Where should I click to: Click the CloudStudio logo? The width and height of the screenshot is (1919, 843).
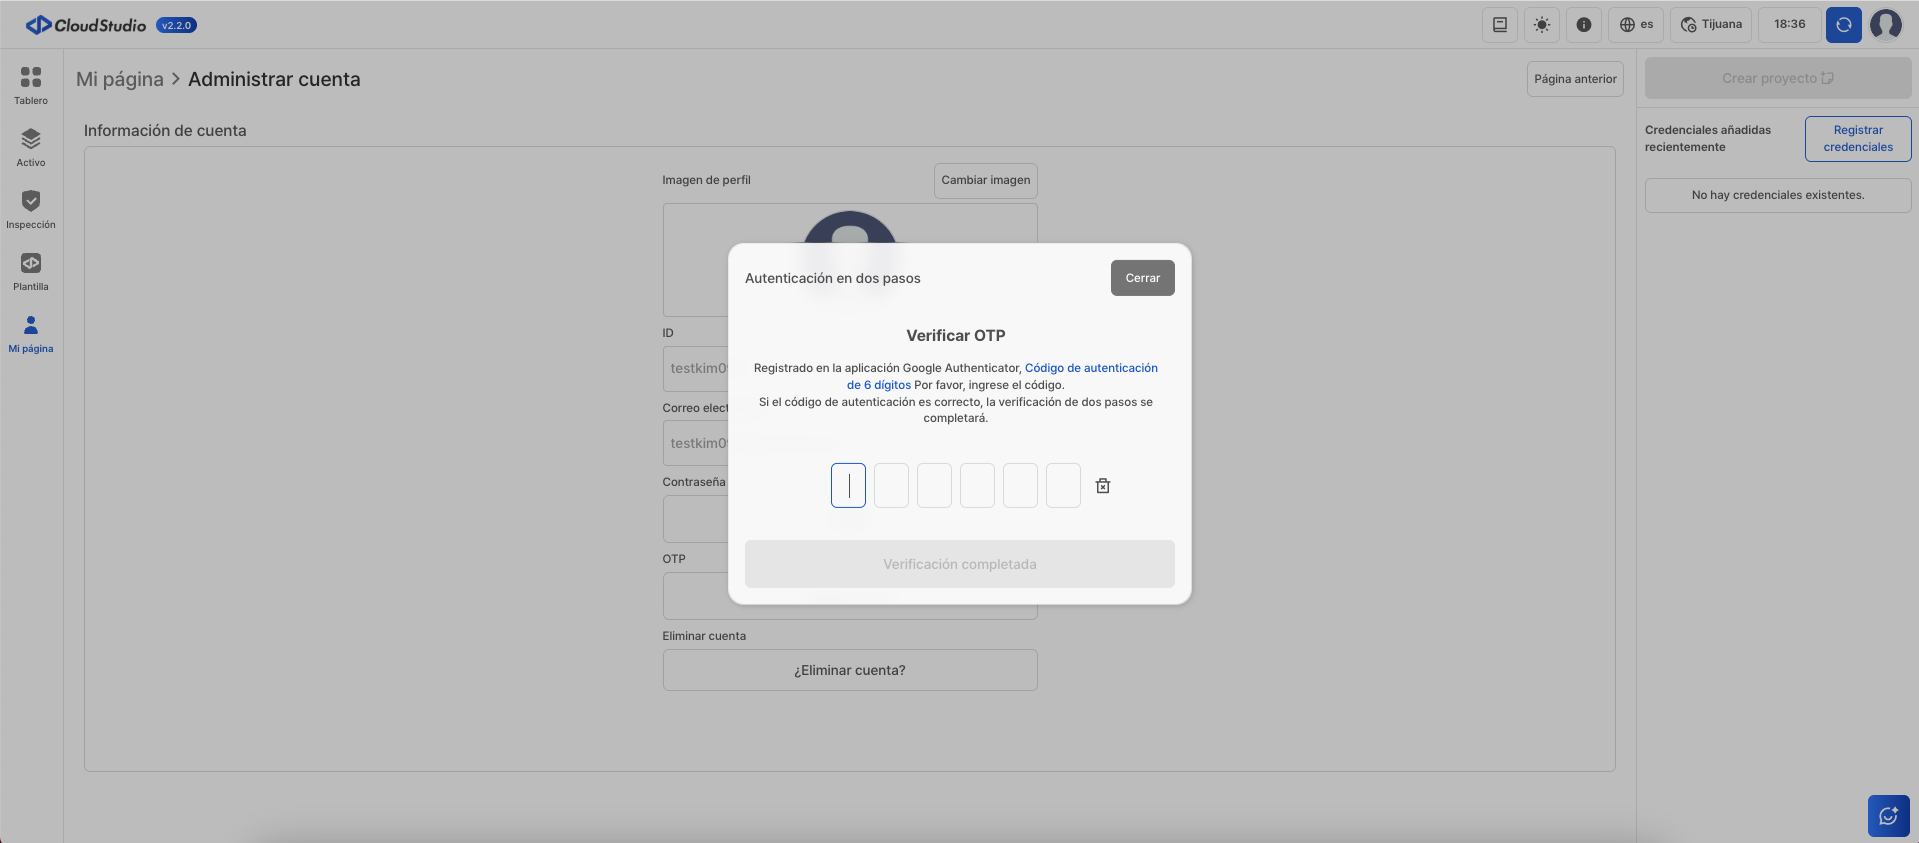(86, 25)
